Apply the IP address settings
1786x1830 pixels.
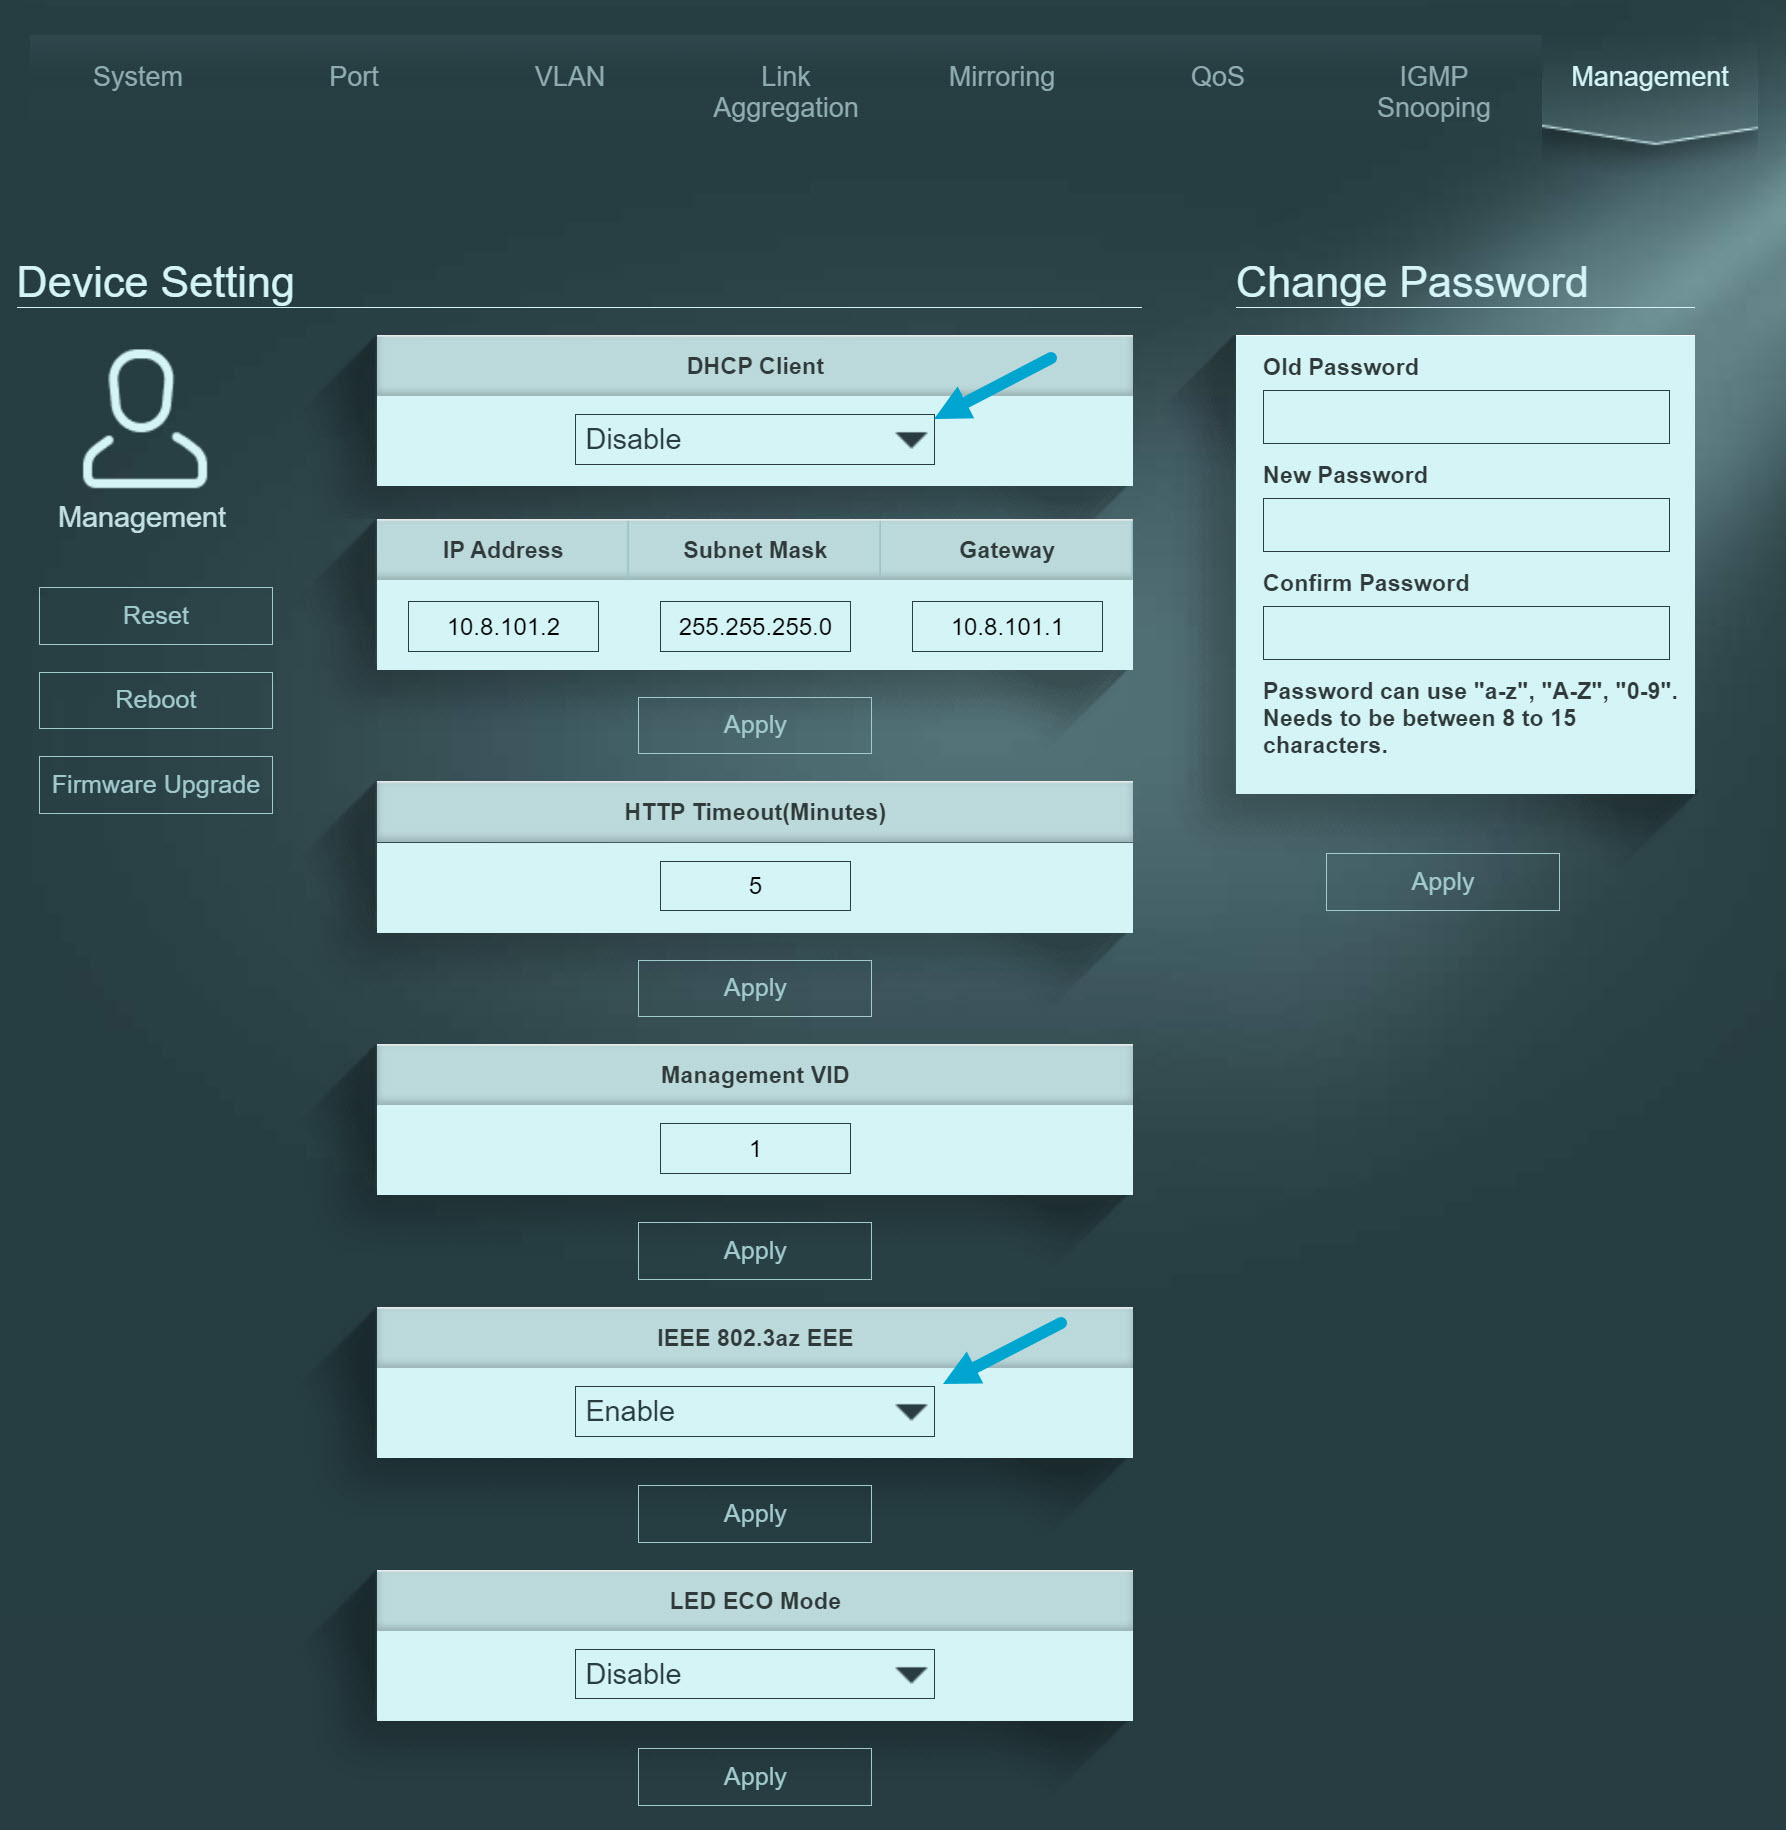coord(754,724)
